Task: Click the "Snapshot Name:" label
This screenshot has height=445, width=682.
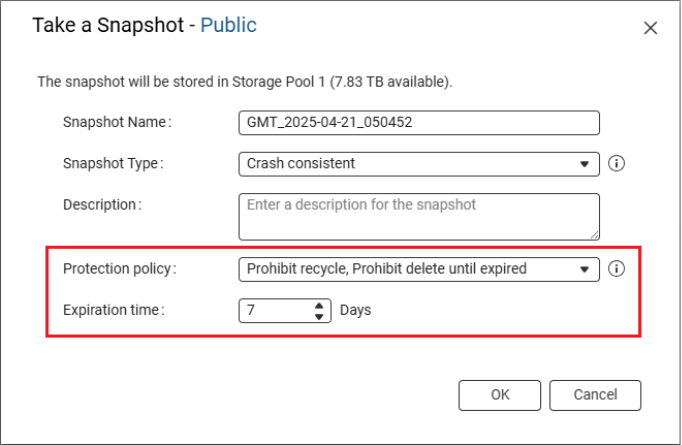Action: point(117,122)
